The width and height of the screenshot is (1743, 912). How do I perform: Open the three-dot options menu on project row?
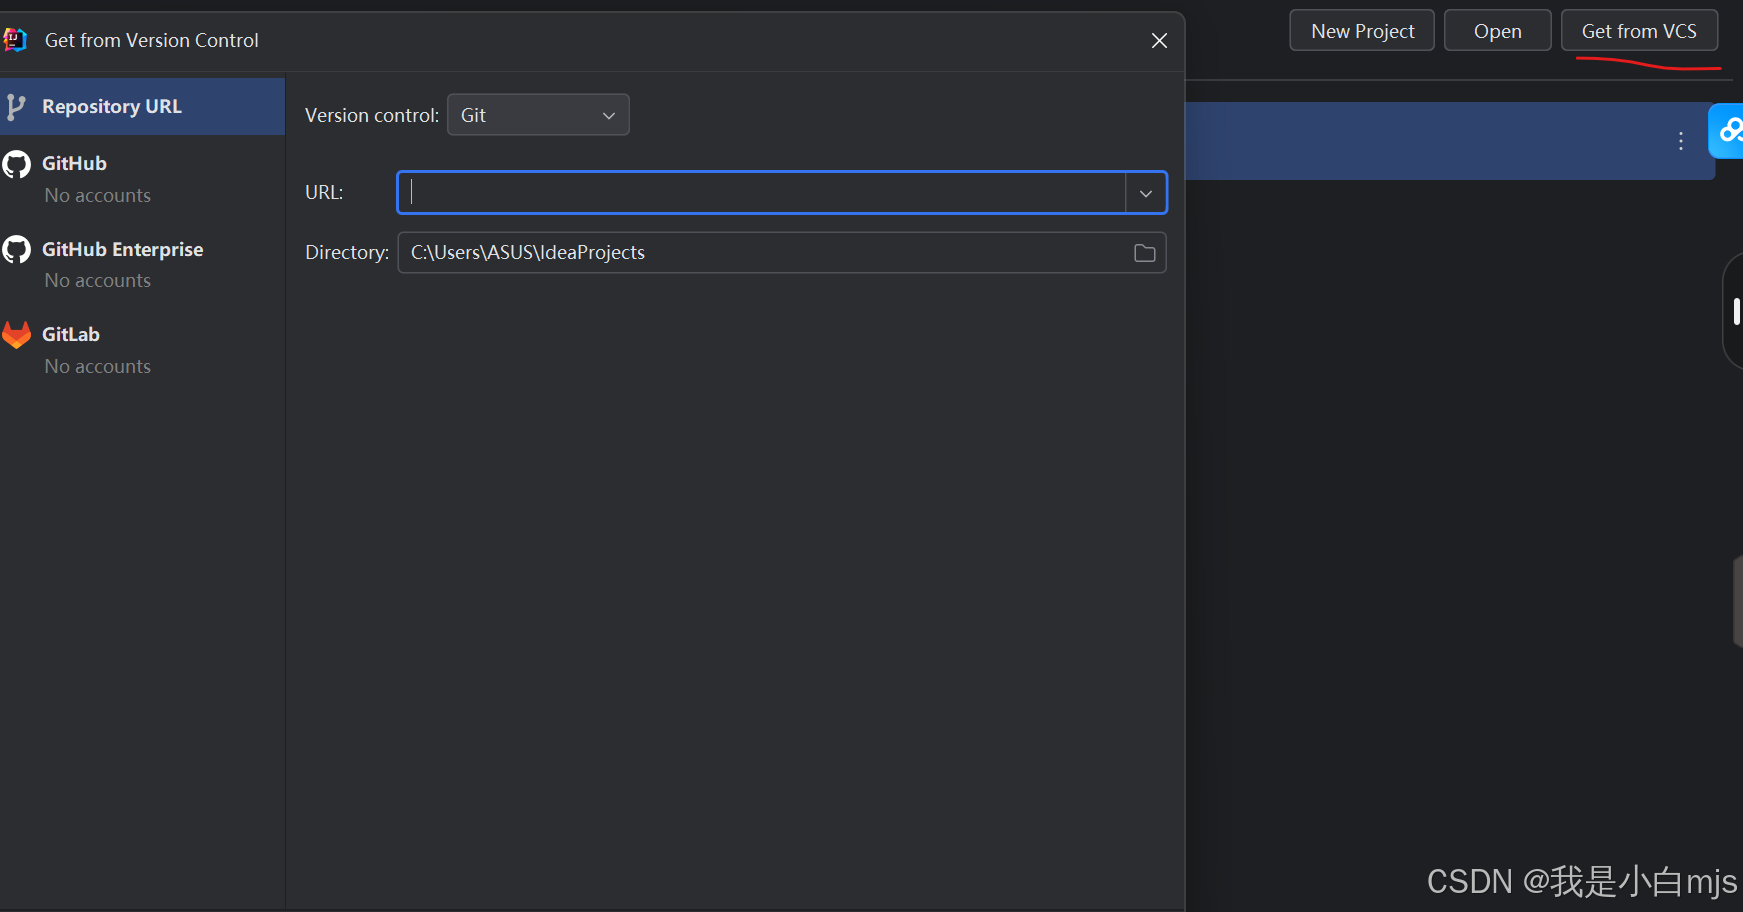[x=1681, y=141]
